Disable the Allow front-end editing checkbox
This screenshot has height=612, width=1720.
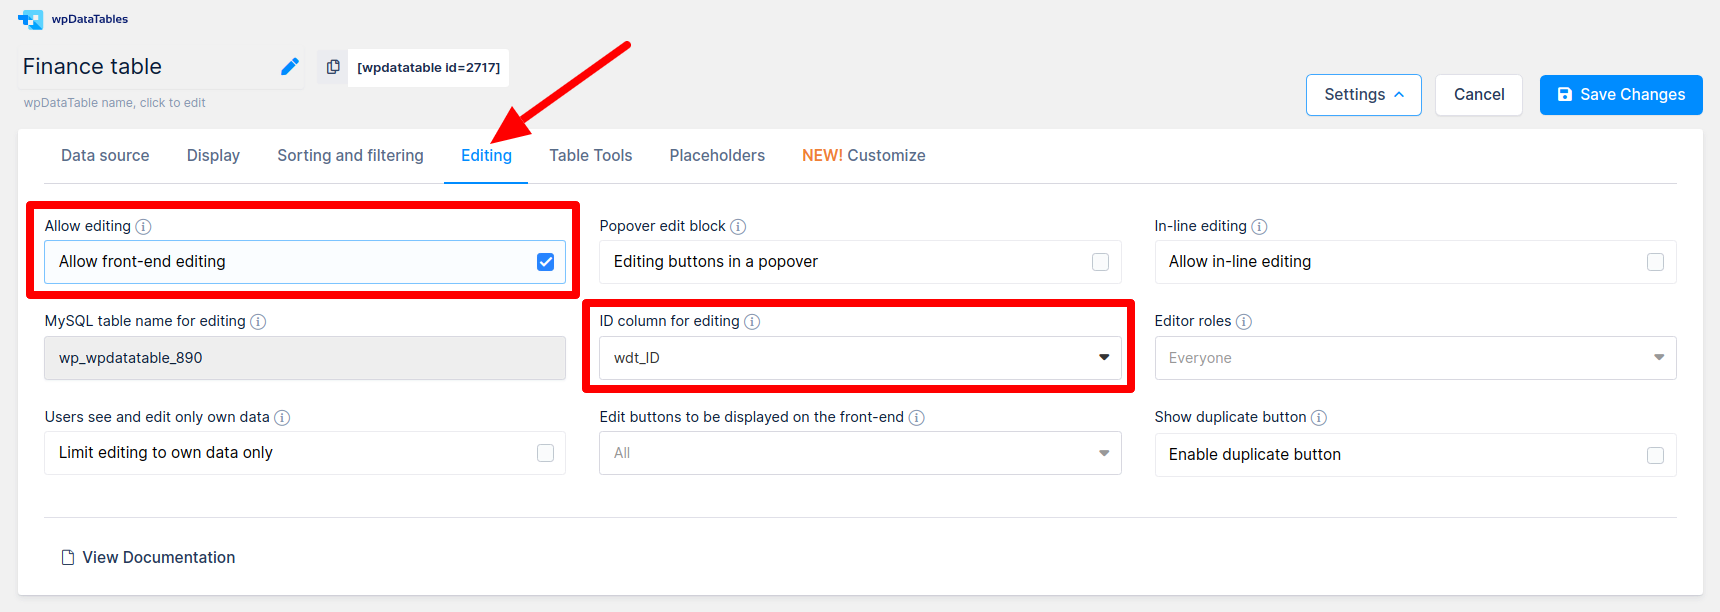pyautogui.click(x=545, y=261)
